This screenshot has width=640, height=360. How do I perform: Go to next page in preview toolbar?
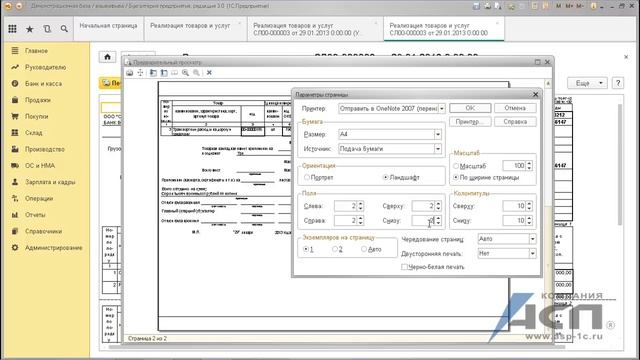coord(164,73)
